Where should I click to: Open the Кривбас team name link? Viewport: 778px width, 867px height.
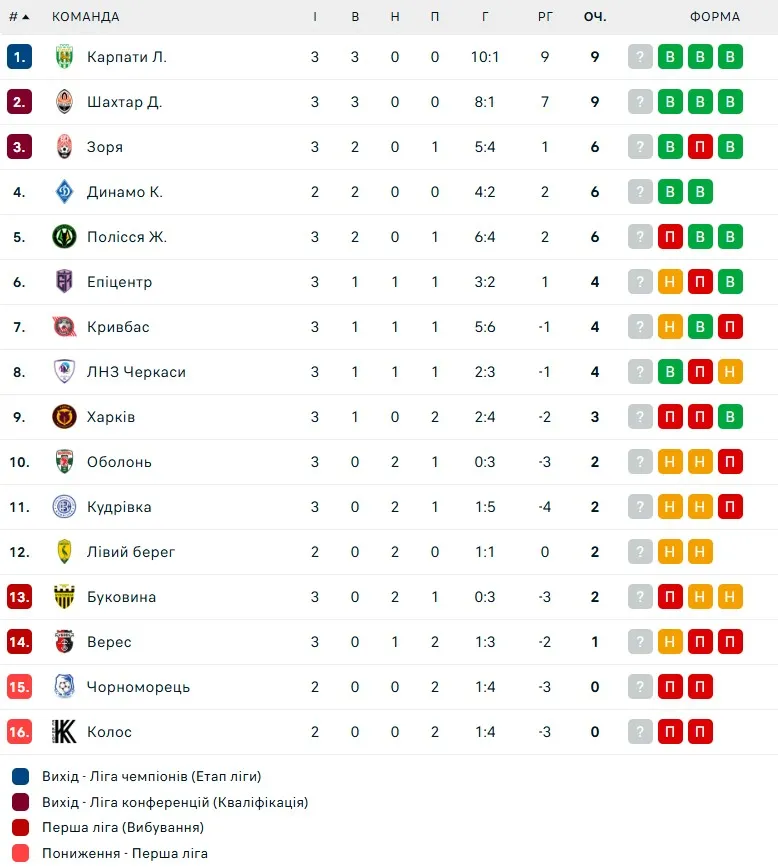[x=118, y=327]
